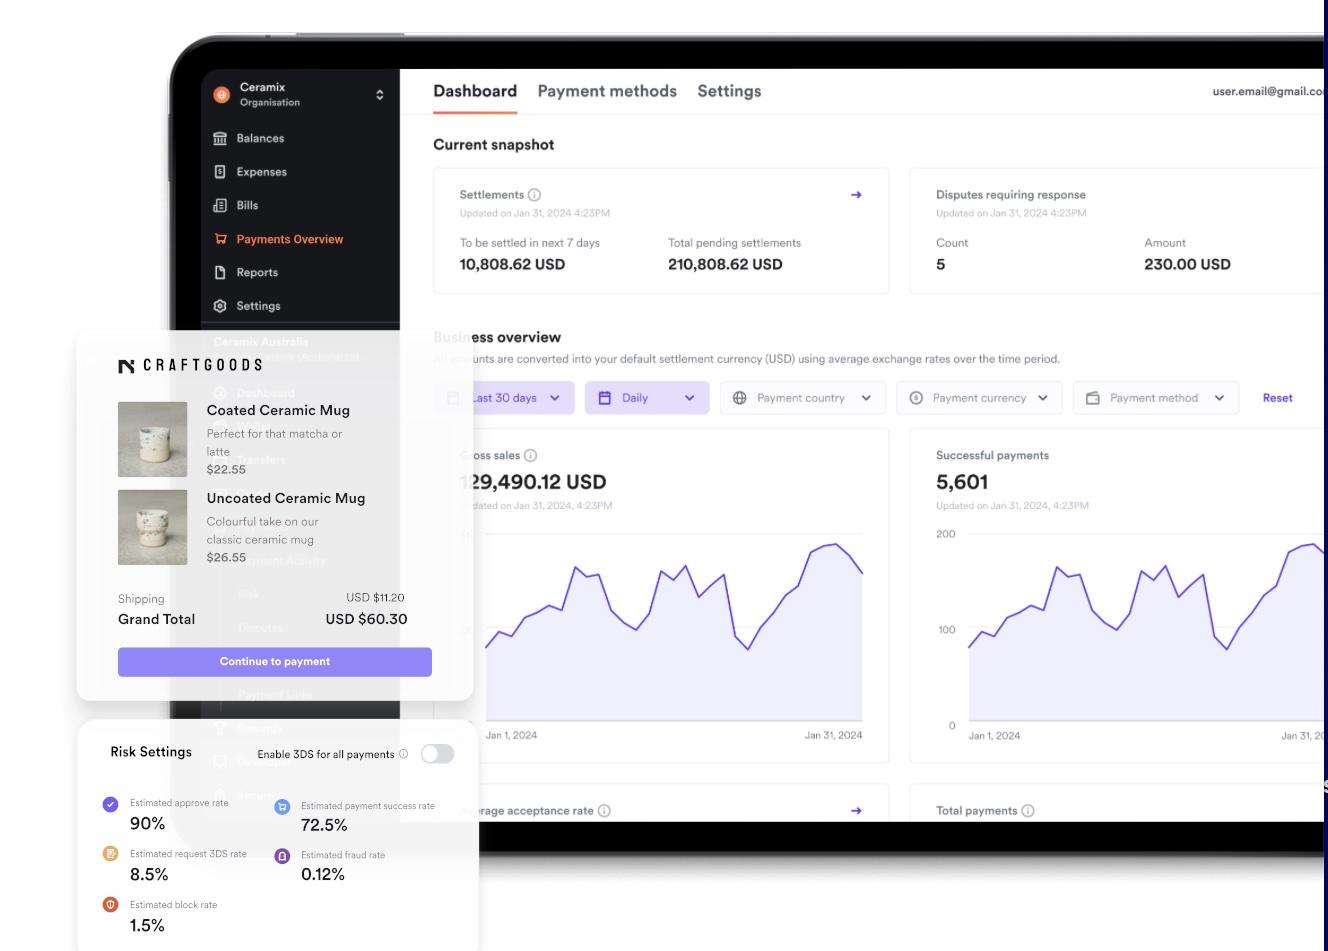Open the Payment currency dropdown

pos(979,398)
